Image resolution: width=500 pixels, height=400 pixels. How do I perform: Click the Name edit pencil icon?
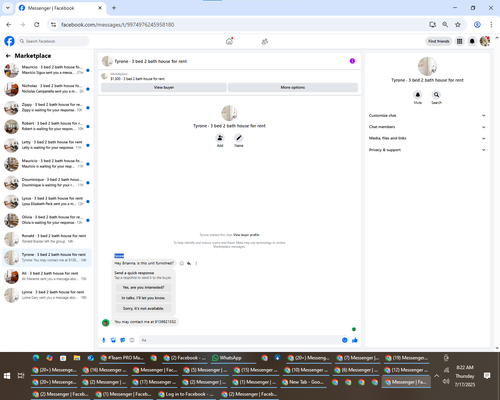coord(238,138)
